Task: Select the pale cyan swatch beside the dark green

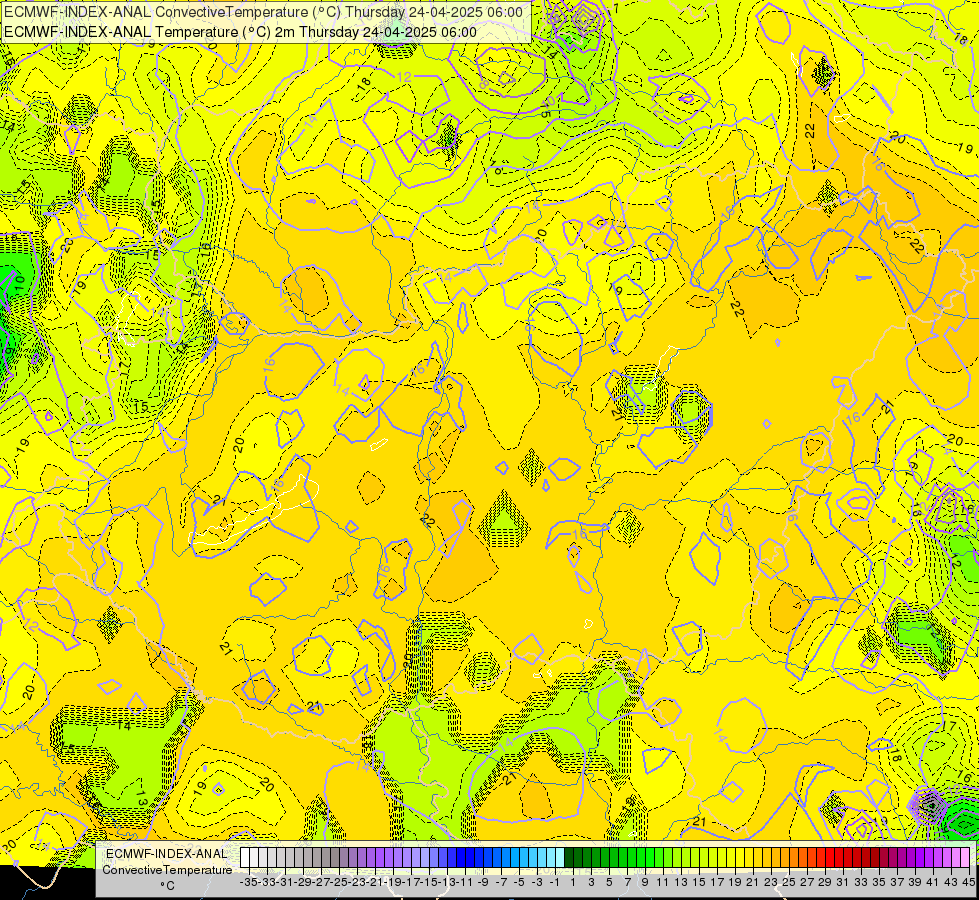Action: click(560, 858)
